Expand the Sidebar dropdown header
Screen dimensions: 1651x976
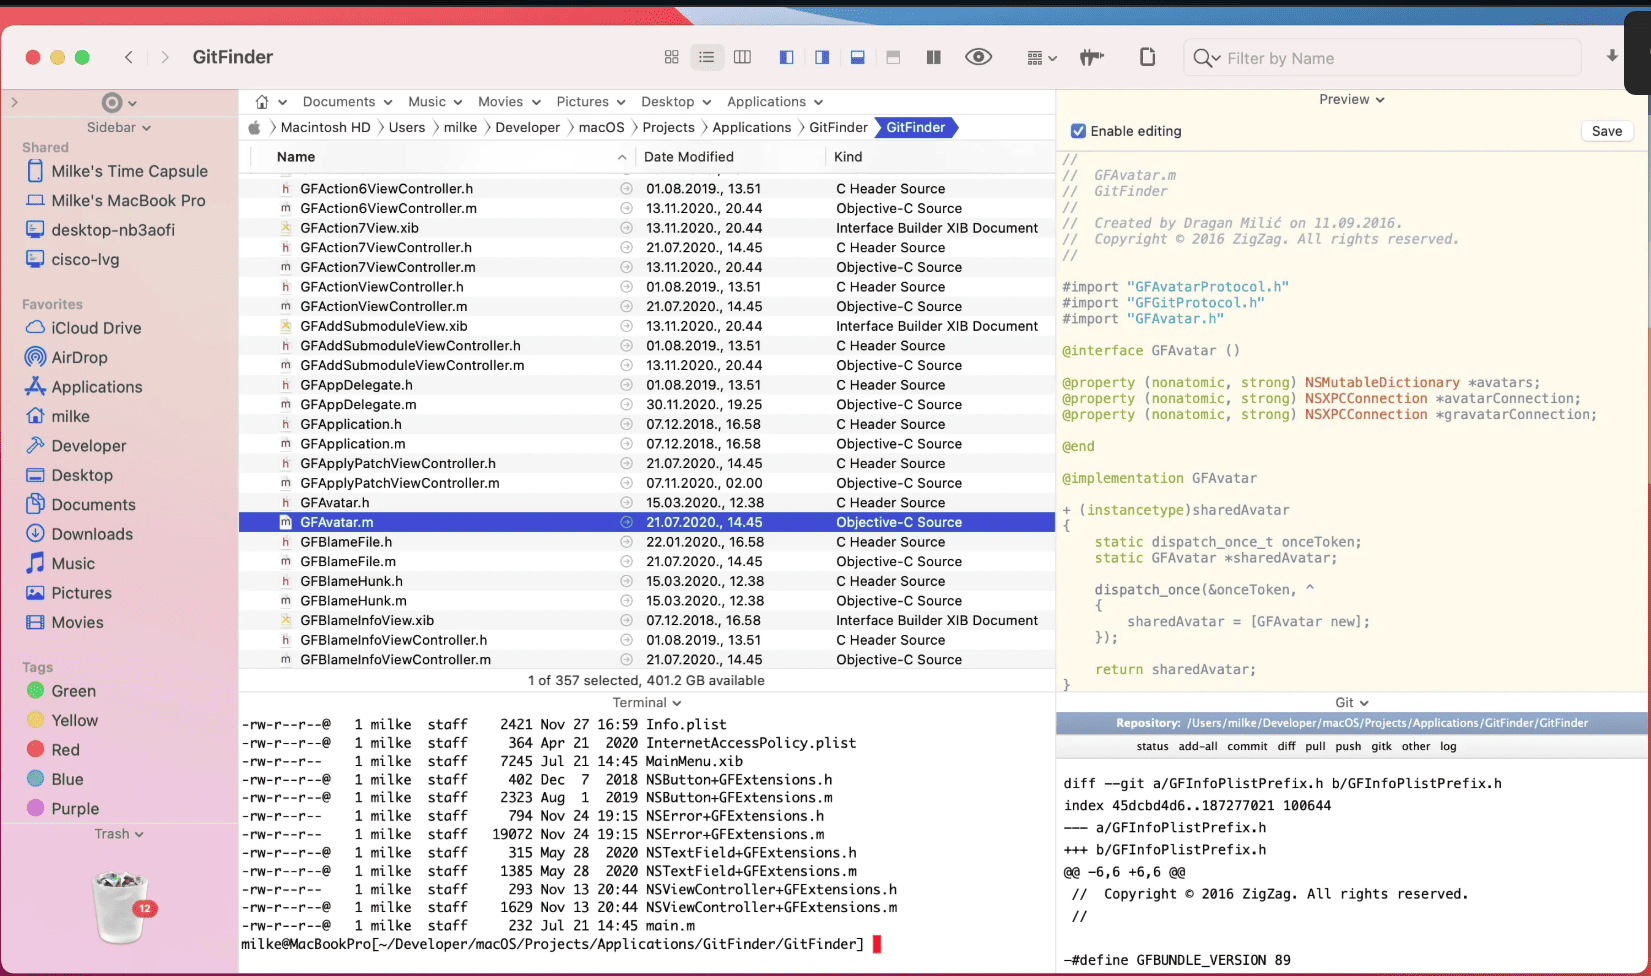pos(119,127)
